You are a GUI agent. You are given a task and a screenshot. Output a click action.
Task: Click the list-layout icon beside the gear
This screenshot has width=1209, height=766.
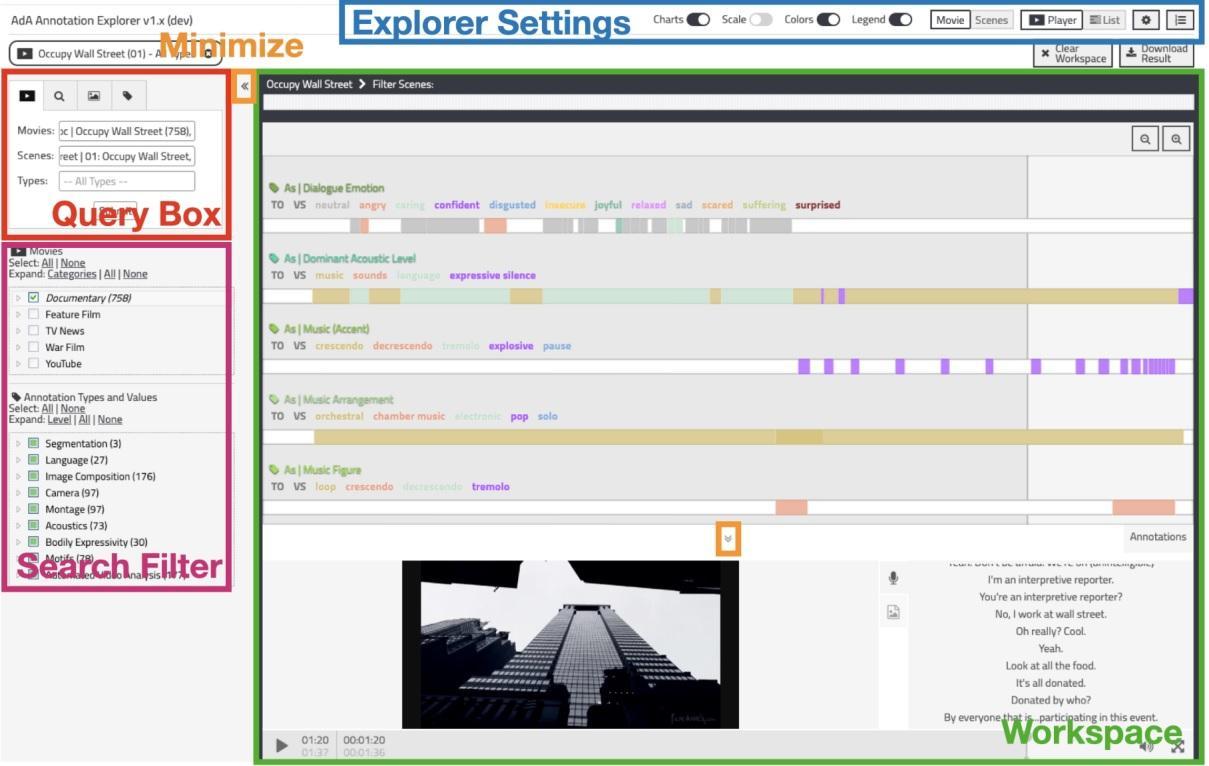click(x=1180, y=20)
